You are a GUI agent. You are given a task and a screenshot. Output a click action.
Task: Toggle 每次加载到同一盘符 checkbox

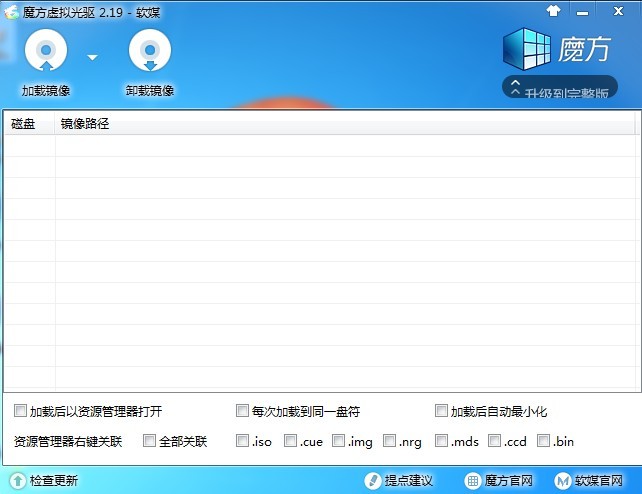click(x=242, y=411)
